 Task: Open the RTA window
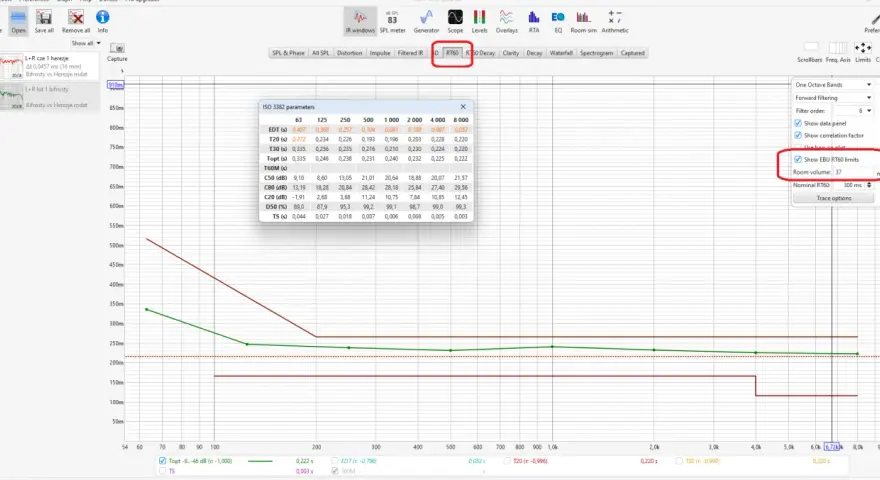(534, 21)
